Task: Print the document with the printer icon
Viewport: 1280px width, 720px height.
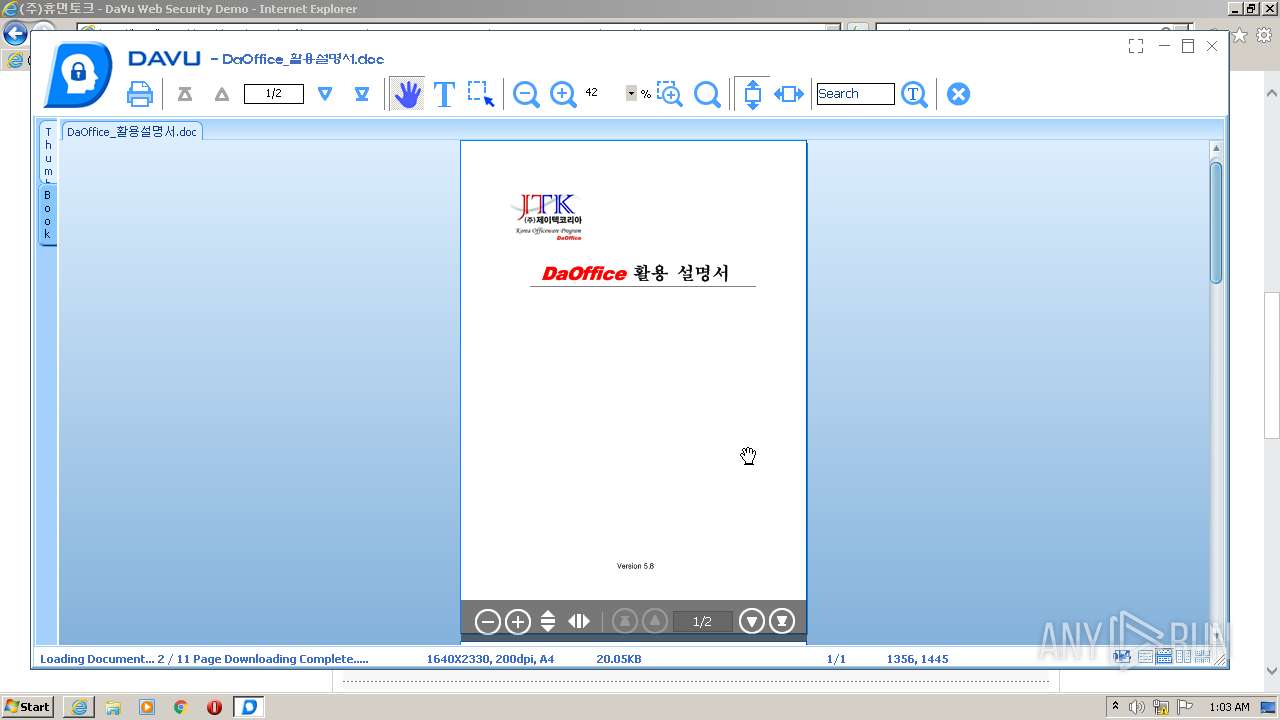Action: tap(140, 94)
